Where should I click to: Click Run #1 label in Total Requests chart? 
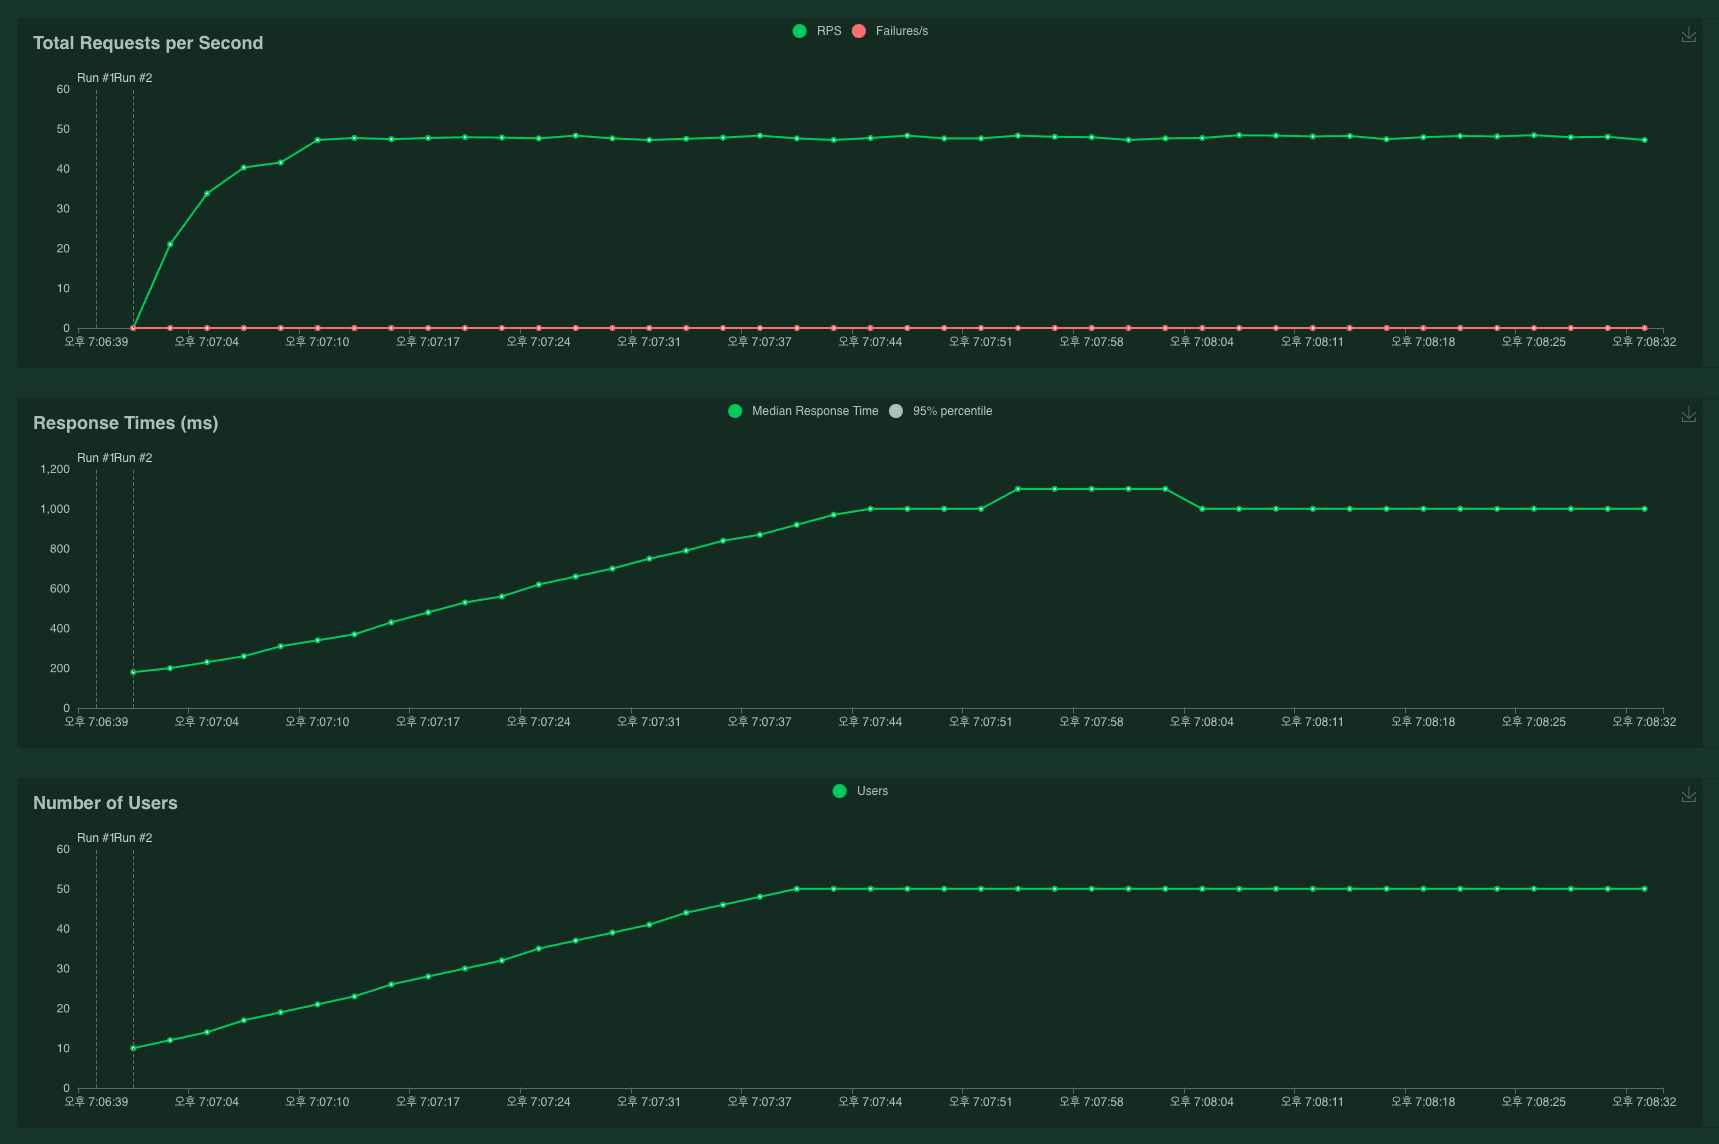point(94,78)
